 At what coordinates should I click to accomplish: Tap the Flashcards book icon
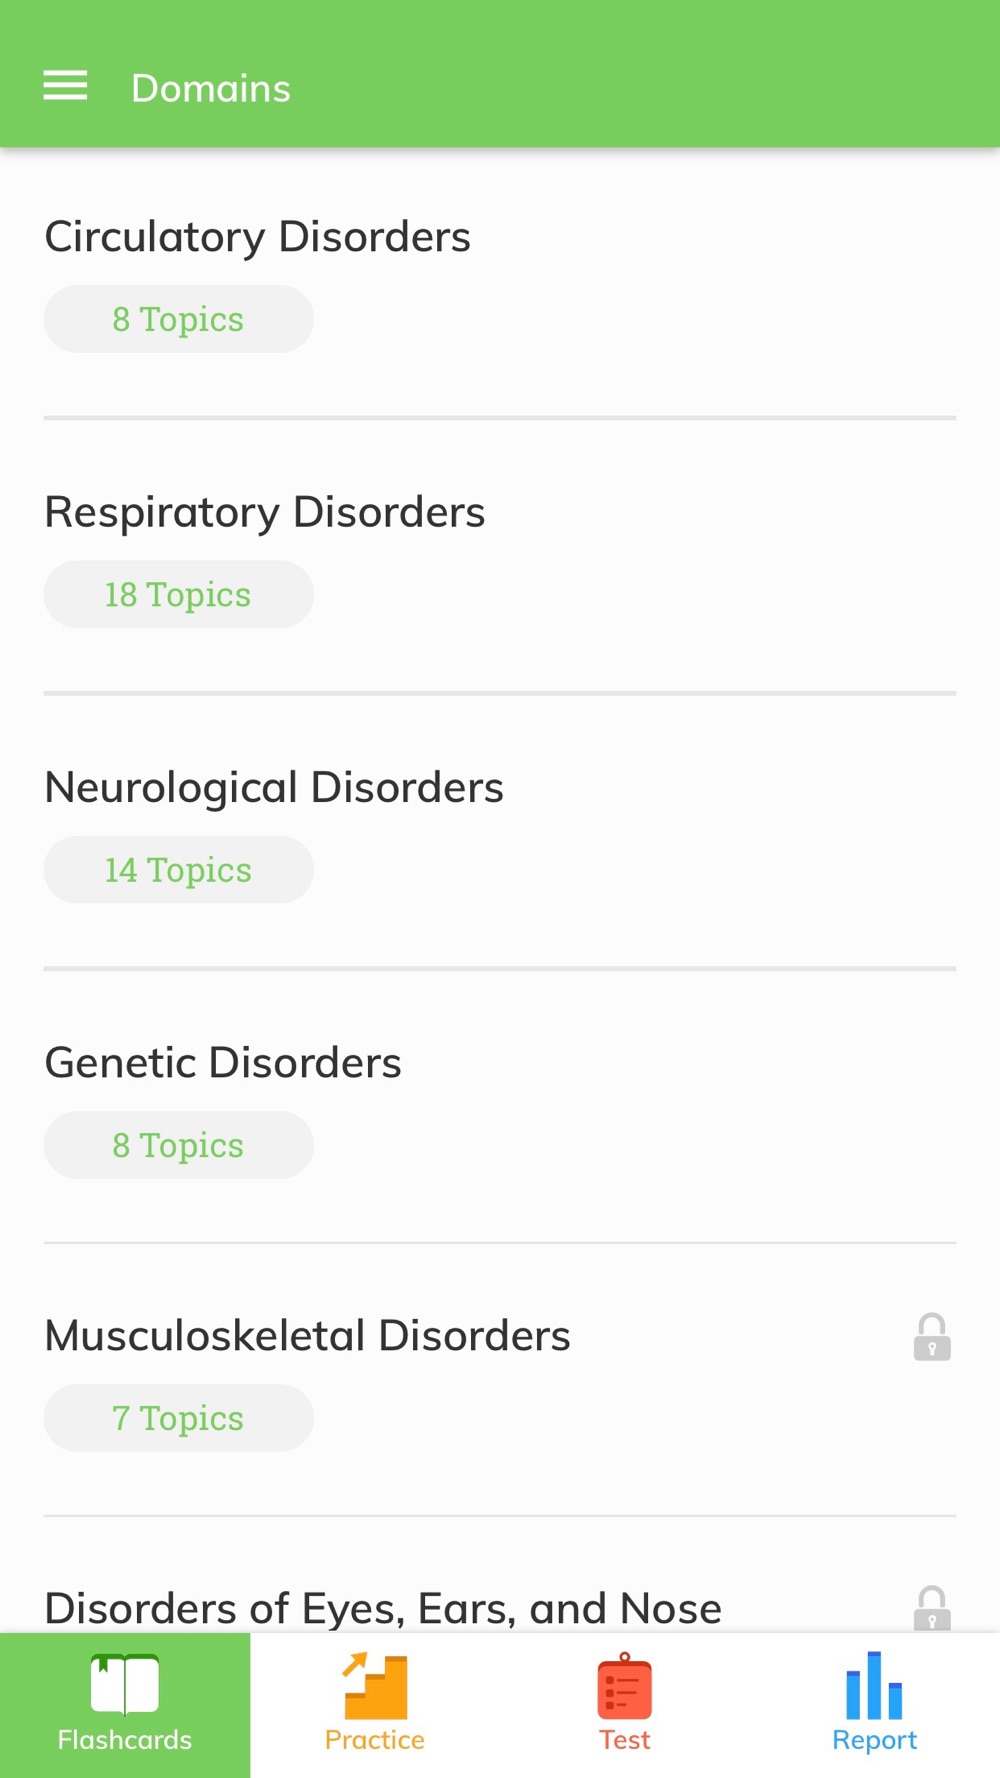coord(125,1684)
